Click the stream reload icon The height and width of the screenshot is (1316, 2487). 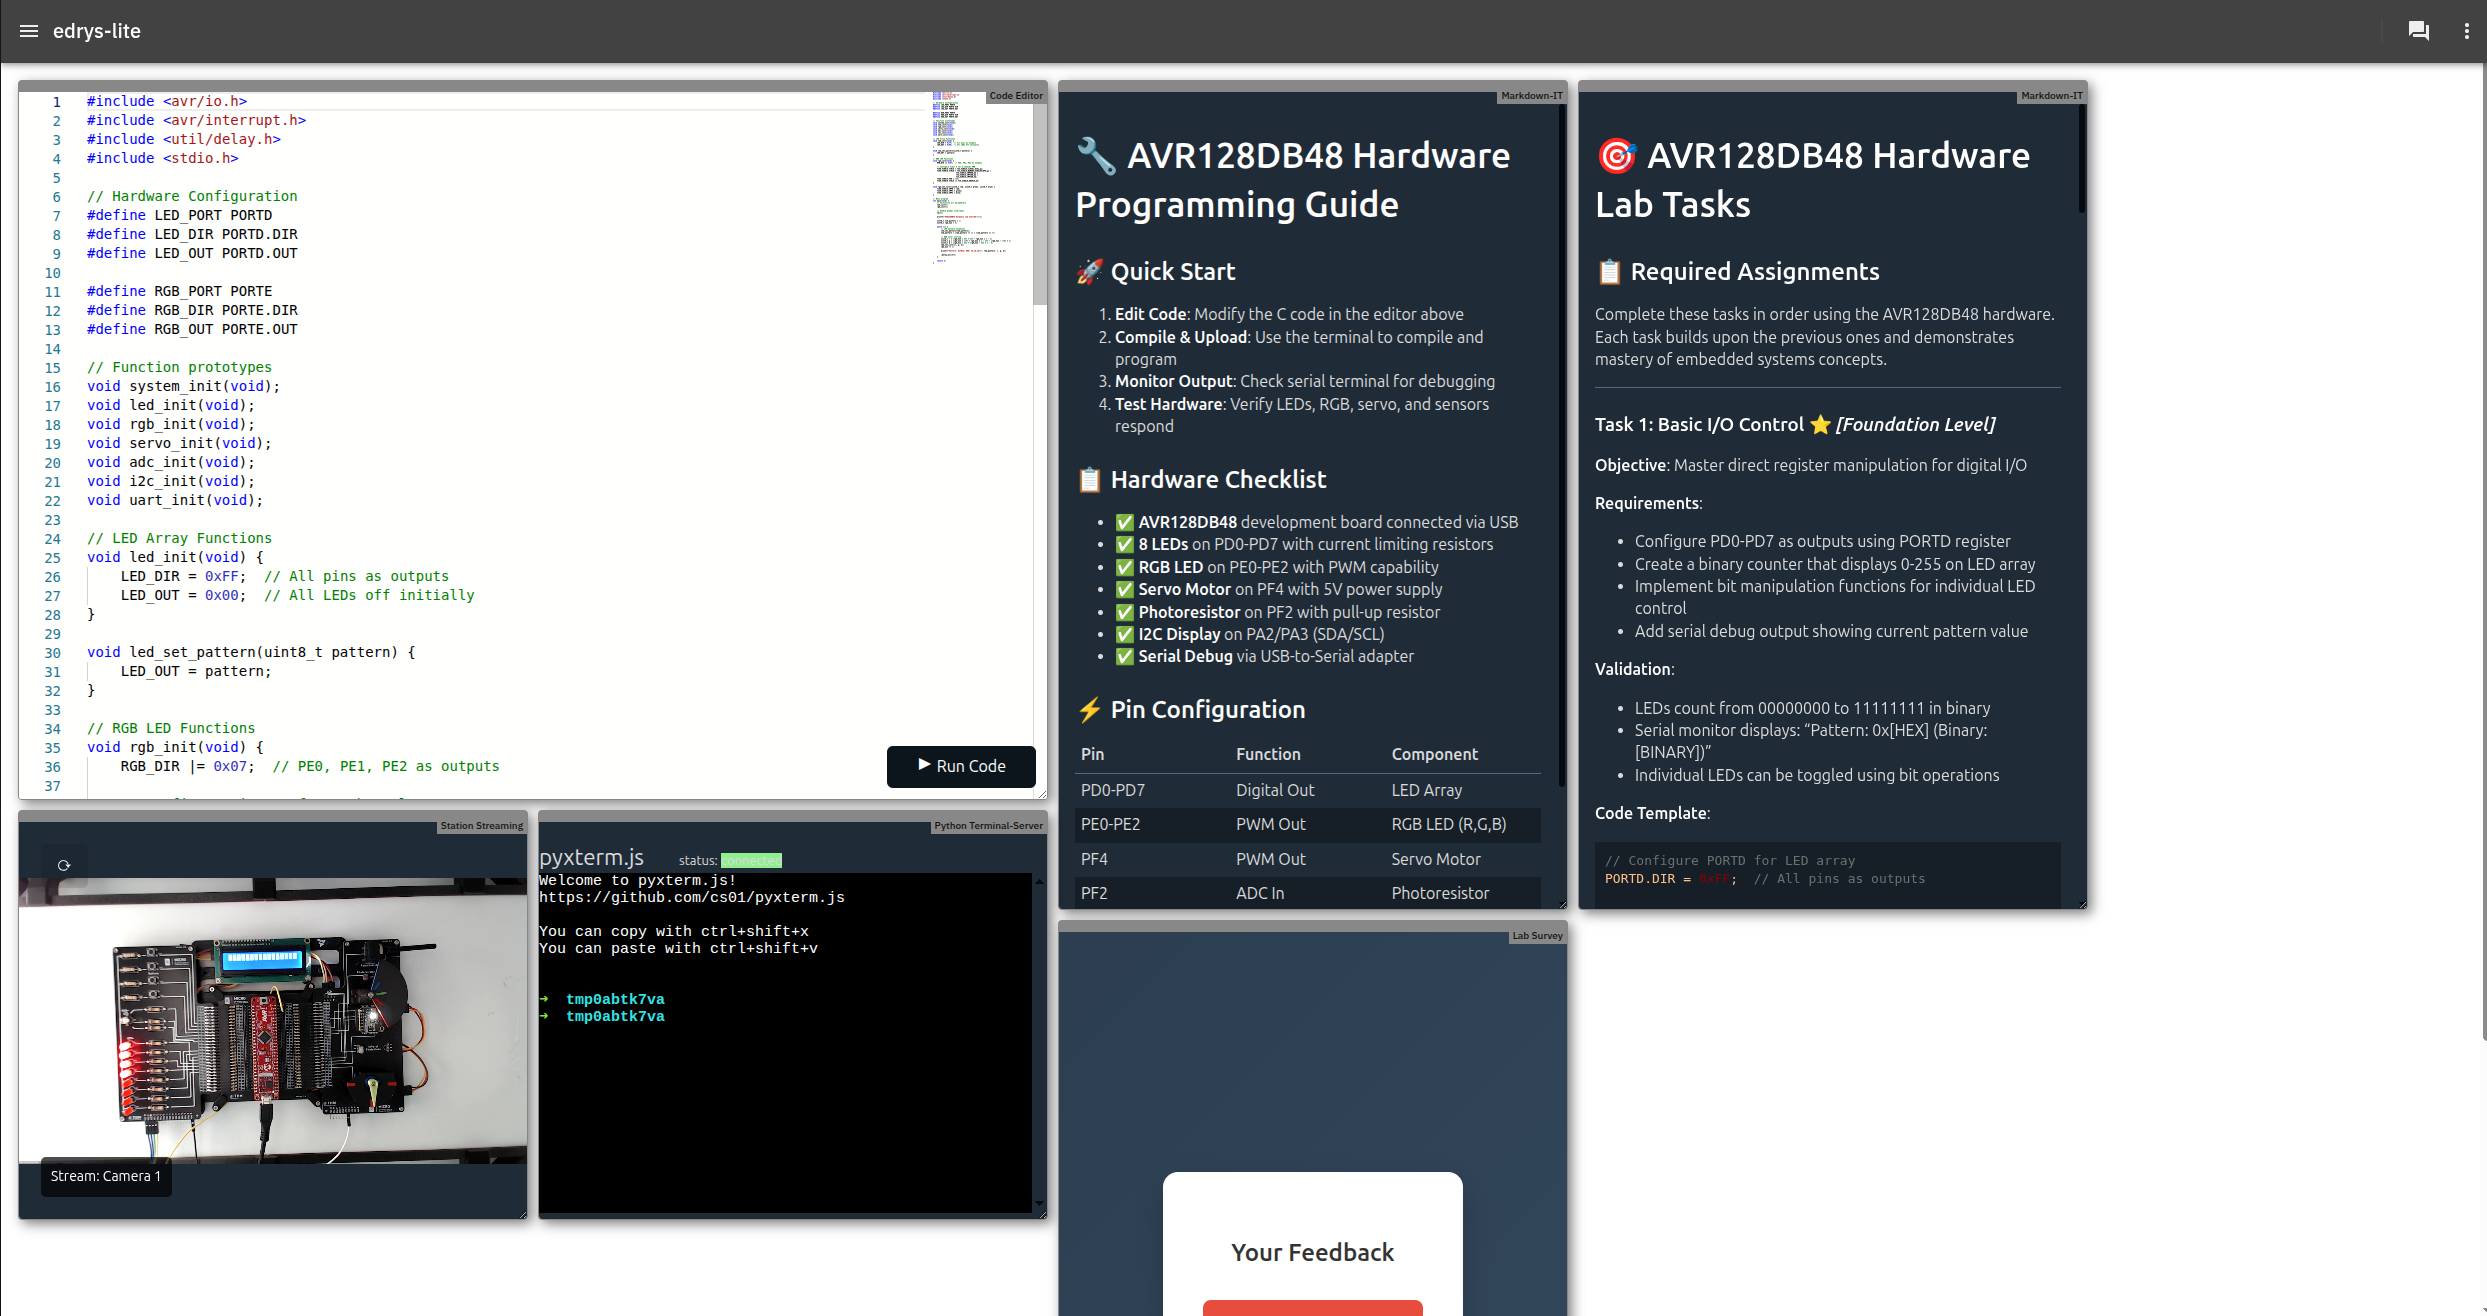tap(64, 866)
